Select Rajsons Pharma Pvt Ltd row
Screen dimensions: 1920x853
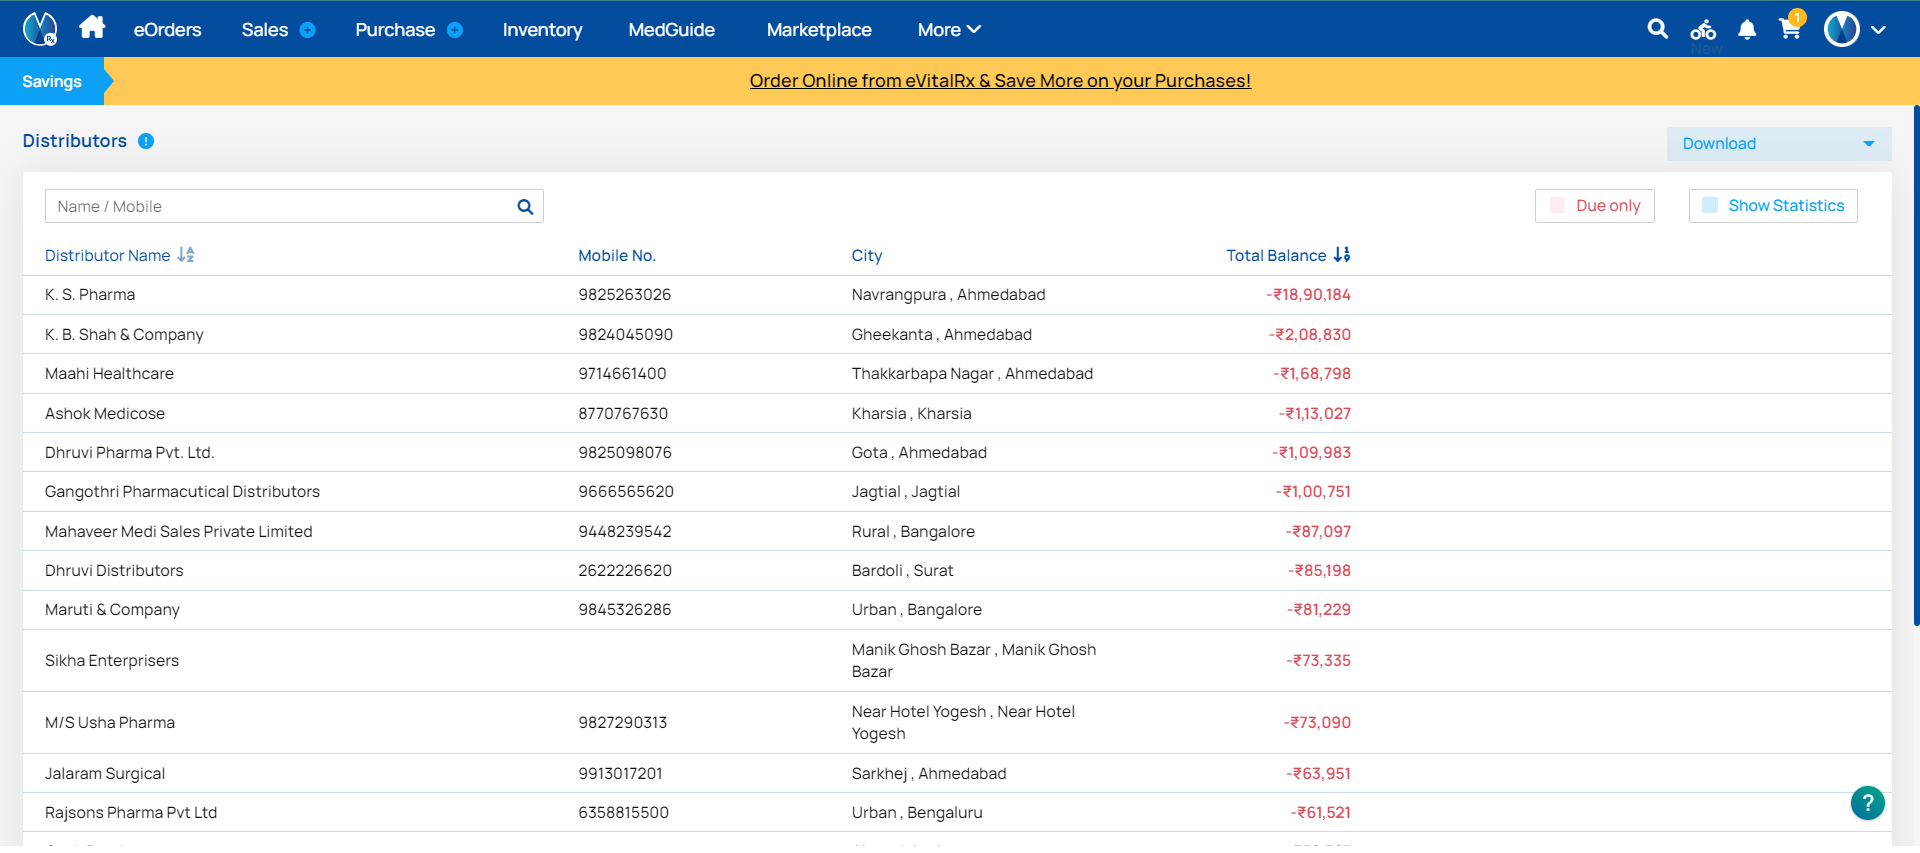pos(957,813)
